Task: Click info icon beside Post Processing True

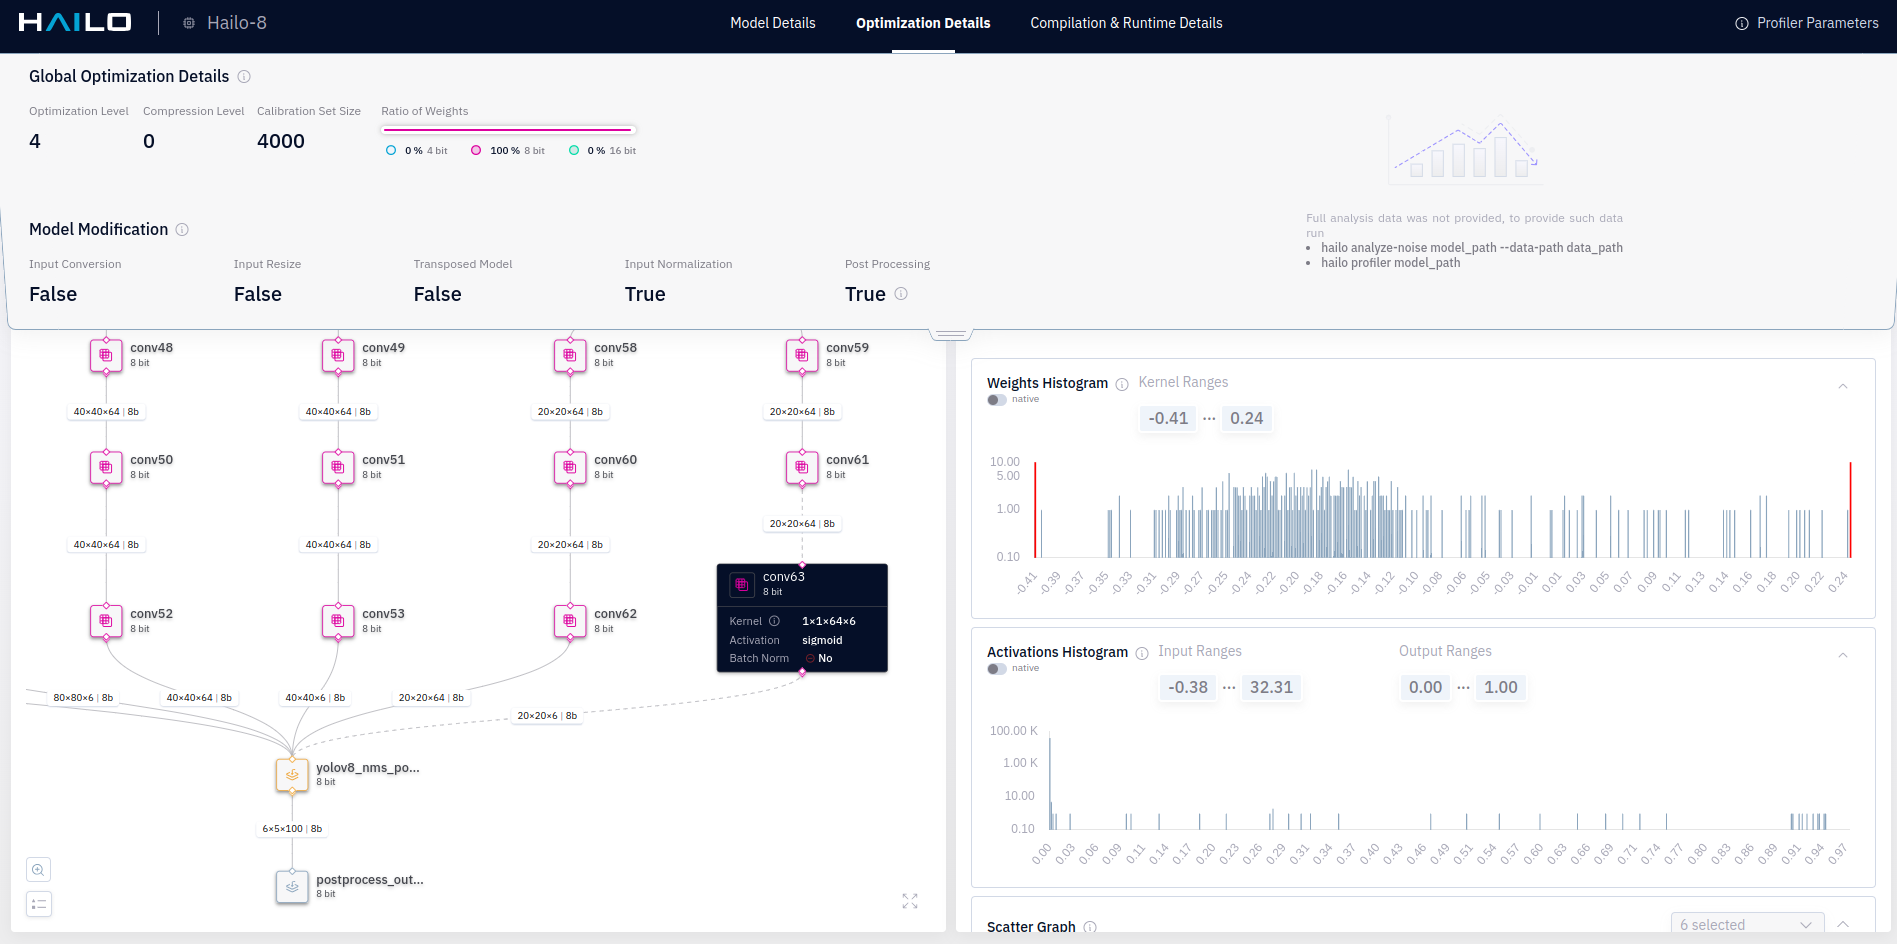Action: pos(901,294)
